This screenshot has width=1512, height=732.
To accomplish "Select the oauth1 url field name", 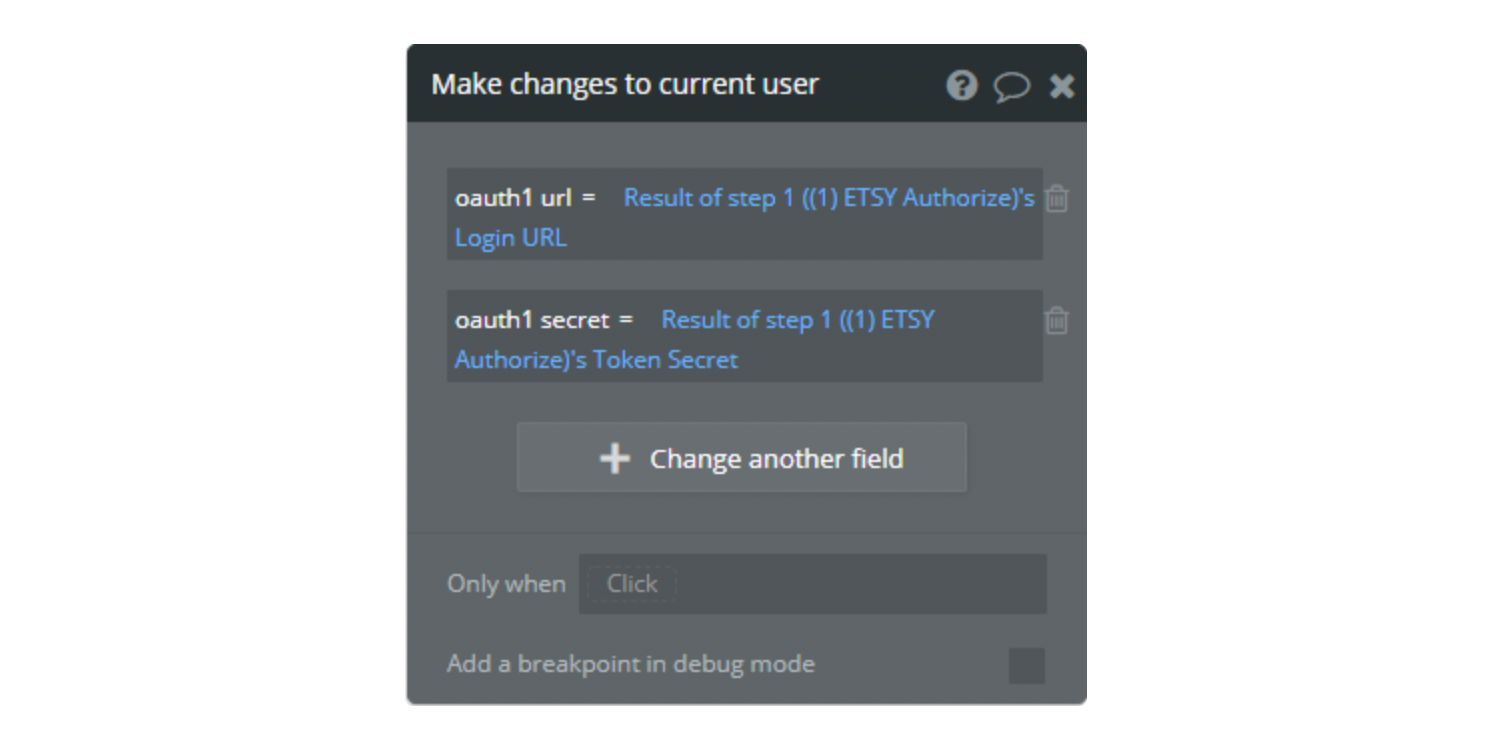I will point(513,198).
